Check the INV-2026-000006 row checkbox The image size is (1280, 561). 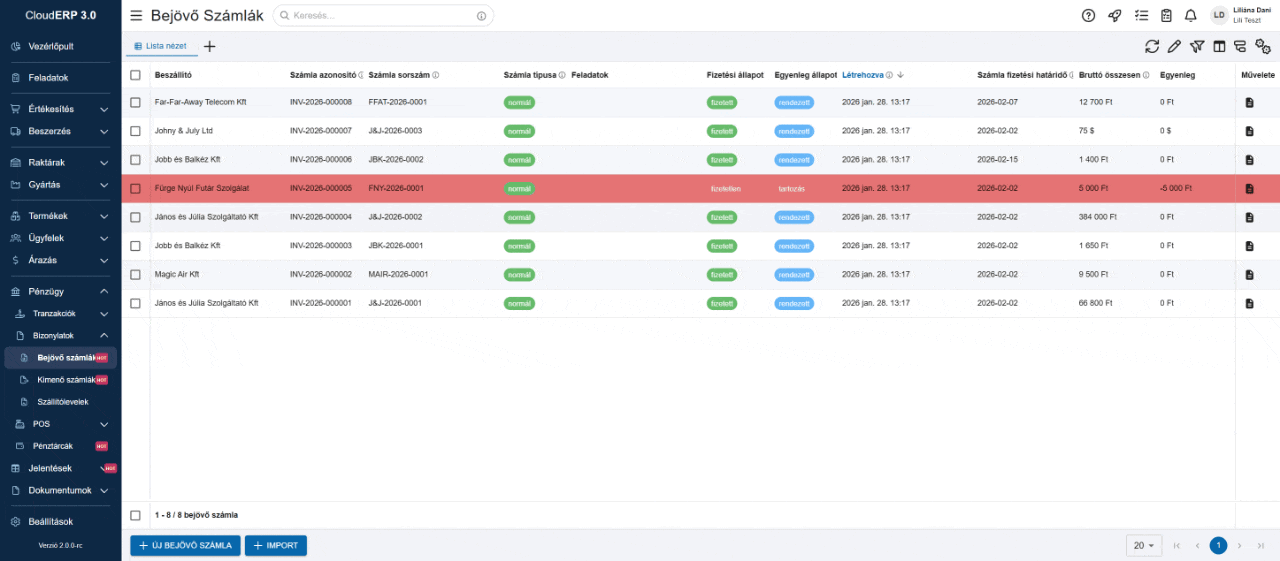coord(135,160)
